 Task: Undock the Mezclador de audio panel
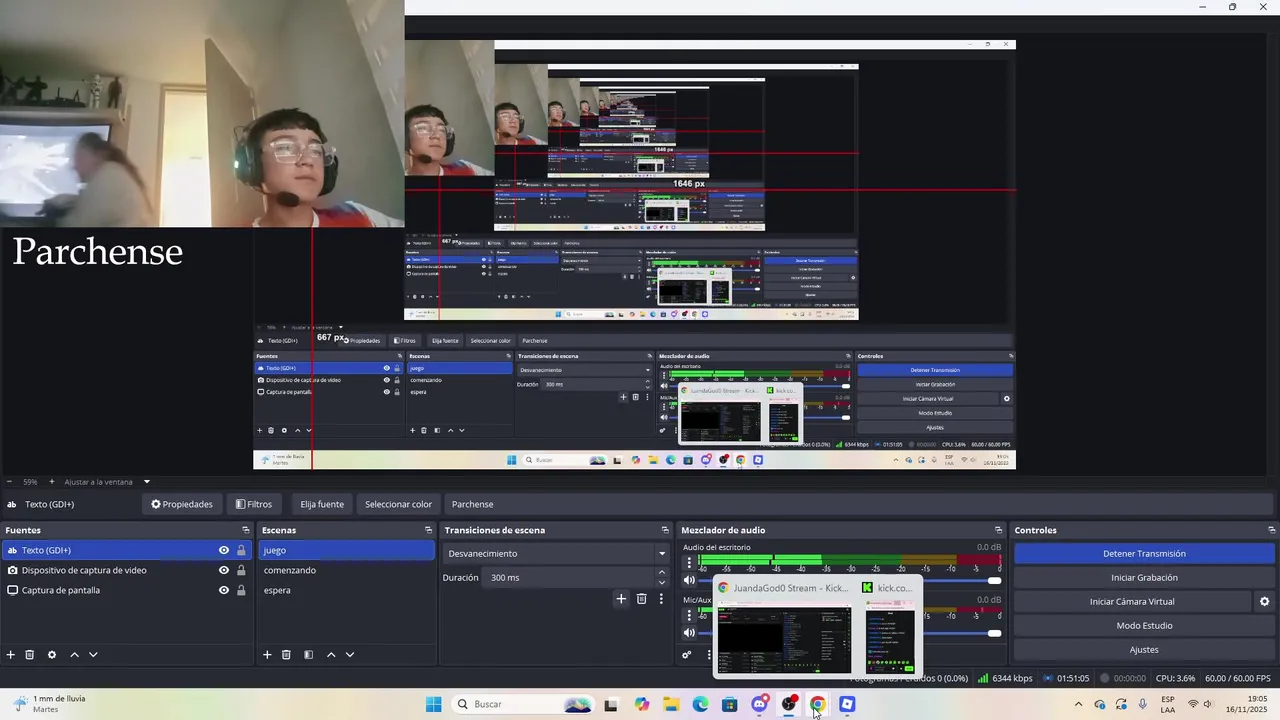tap(998, 530)
